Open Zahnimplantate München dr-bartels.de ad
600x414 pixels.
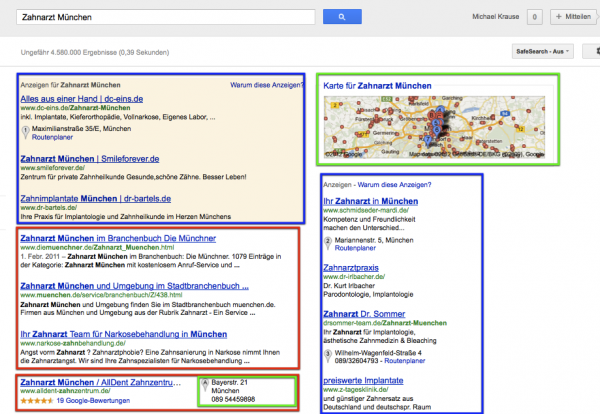(96, 199)
